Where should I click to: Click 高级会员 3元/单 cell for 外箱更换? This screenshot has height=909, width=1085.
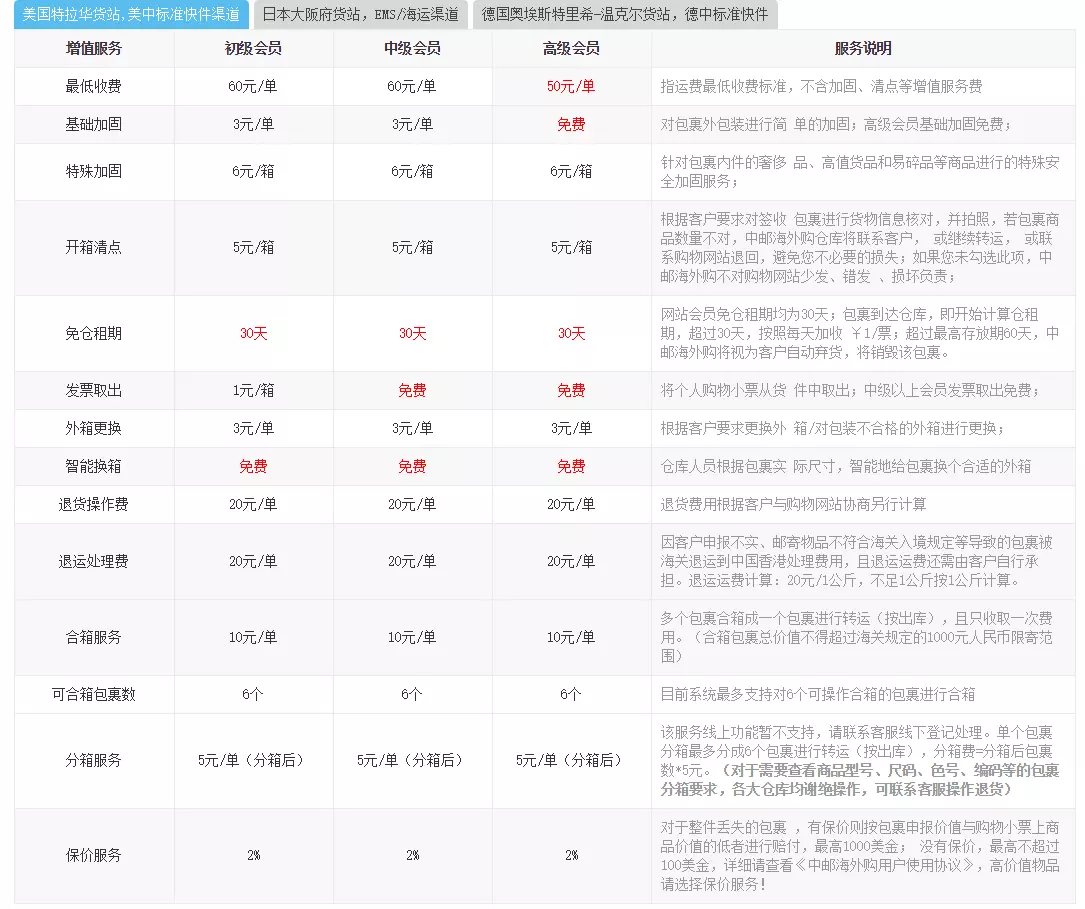click(572, 429)
